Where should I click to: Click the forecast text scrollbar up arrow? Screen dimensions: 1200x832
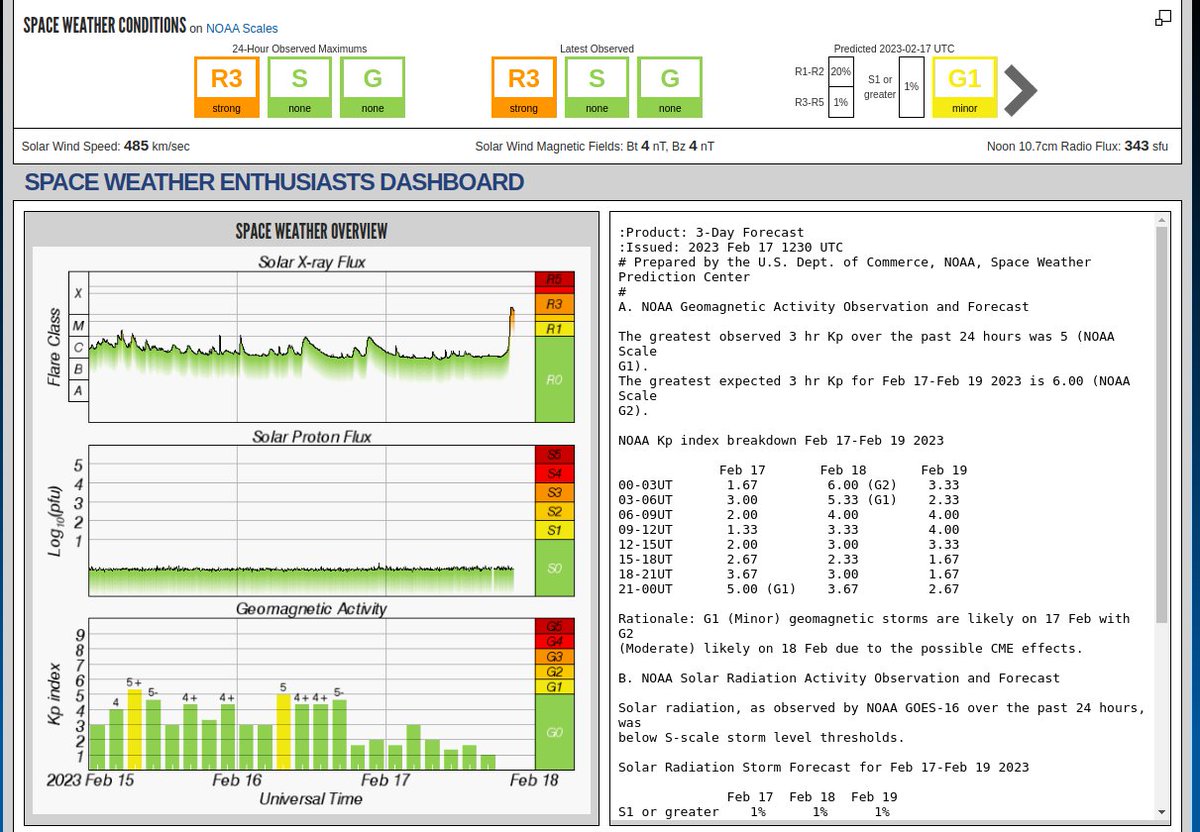(x=1161, y=219)
